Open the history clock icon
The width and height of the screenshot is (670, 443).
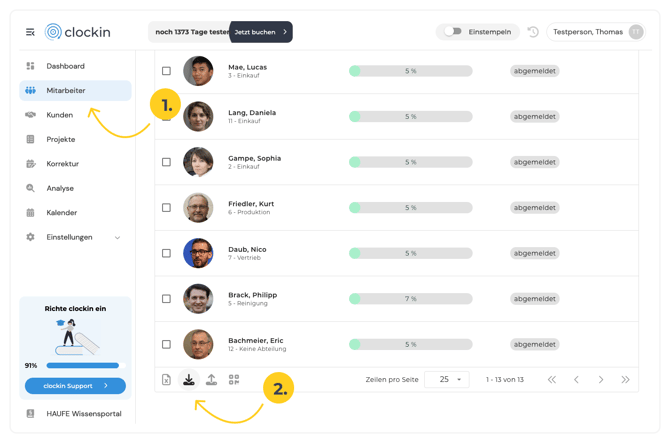coord(533,32)
